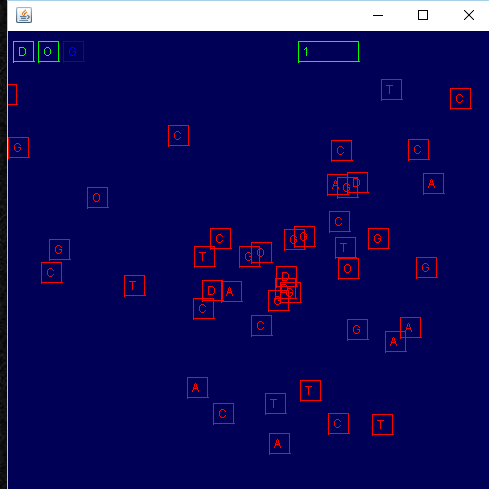
Task: Click the red G tile touching the left window edge
Action: (x=18, y=147)
